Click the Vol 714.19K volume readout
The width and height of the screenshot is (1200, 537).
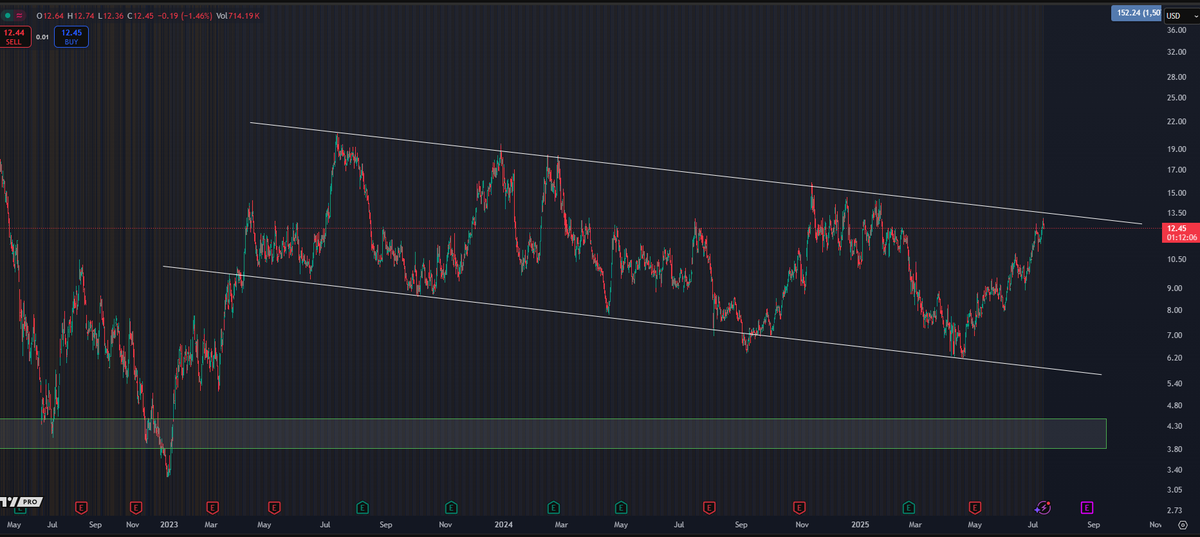[245, 16]
